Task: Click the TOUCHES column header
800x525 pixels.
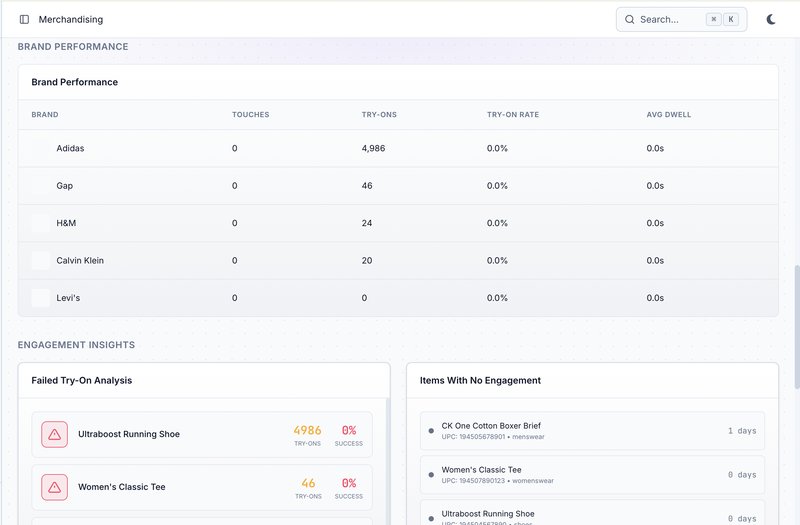Action: pyautogui.click(x=251, y=115)
